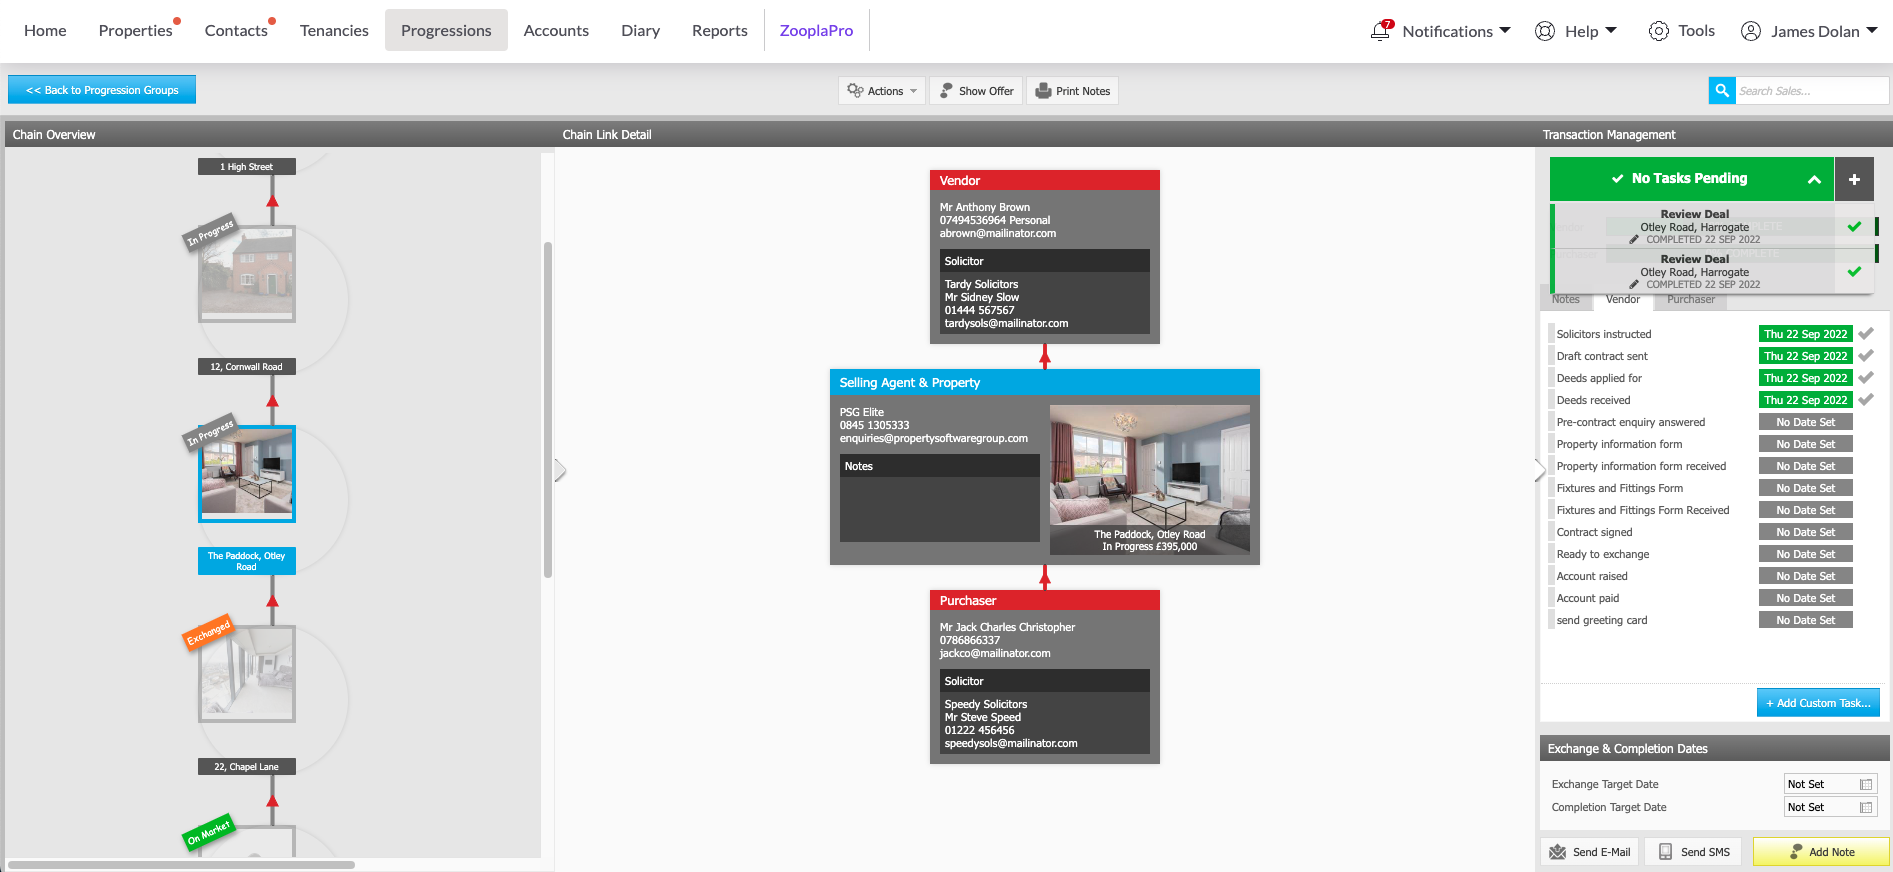Image resolution: width=1893 pixels, height=872 pixels.
Task: Collapse the No Tasks Pending panel
Action: click(1814, 180)
